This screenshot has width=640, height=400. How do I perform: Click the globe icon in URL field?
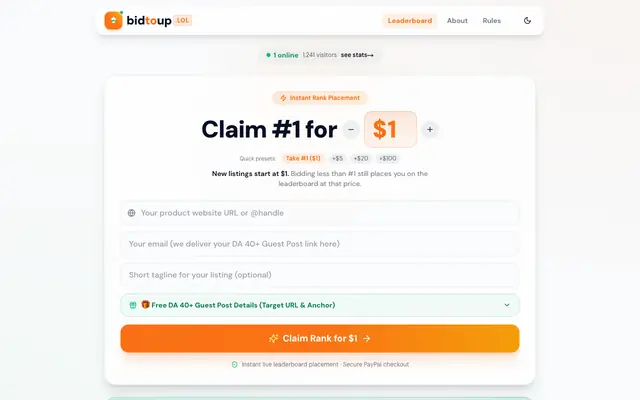pos(131,213)
